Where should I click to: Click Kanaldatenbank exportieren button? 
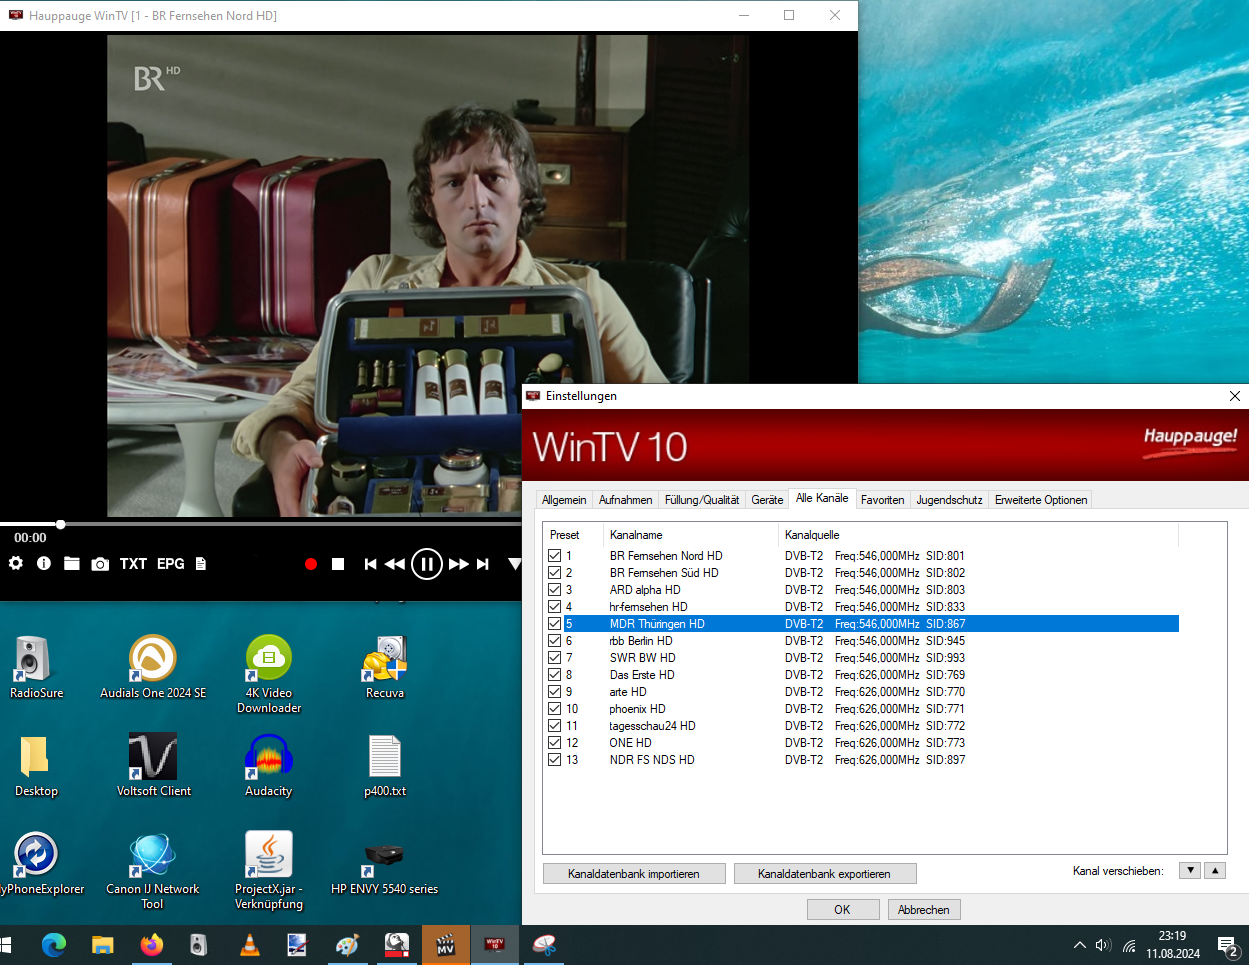(824, 874)
